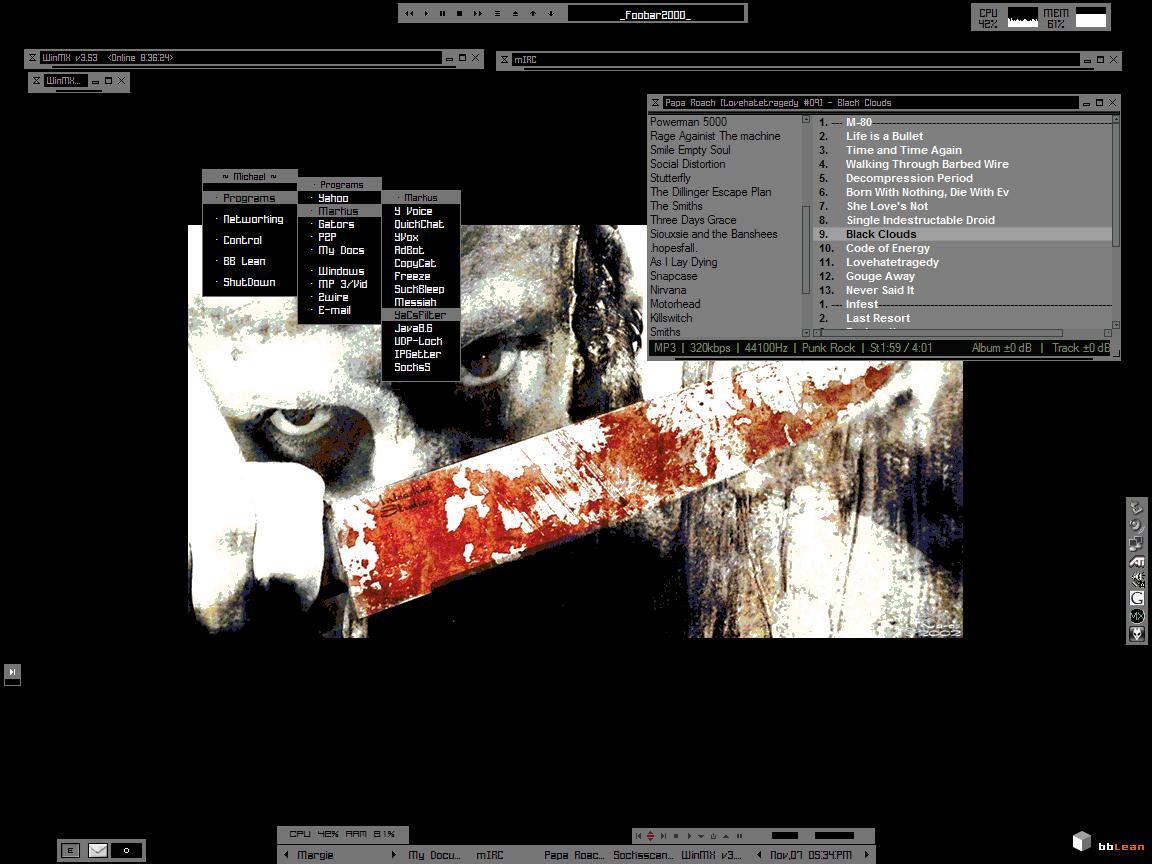Select track 'Black Clouds' in playlist

coord(964,234)
